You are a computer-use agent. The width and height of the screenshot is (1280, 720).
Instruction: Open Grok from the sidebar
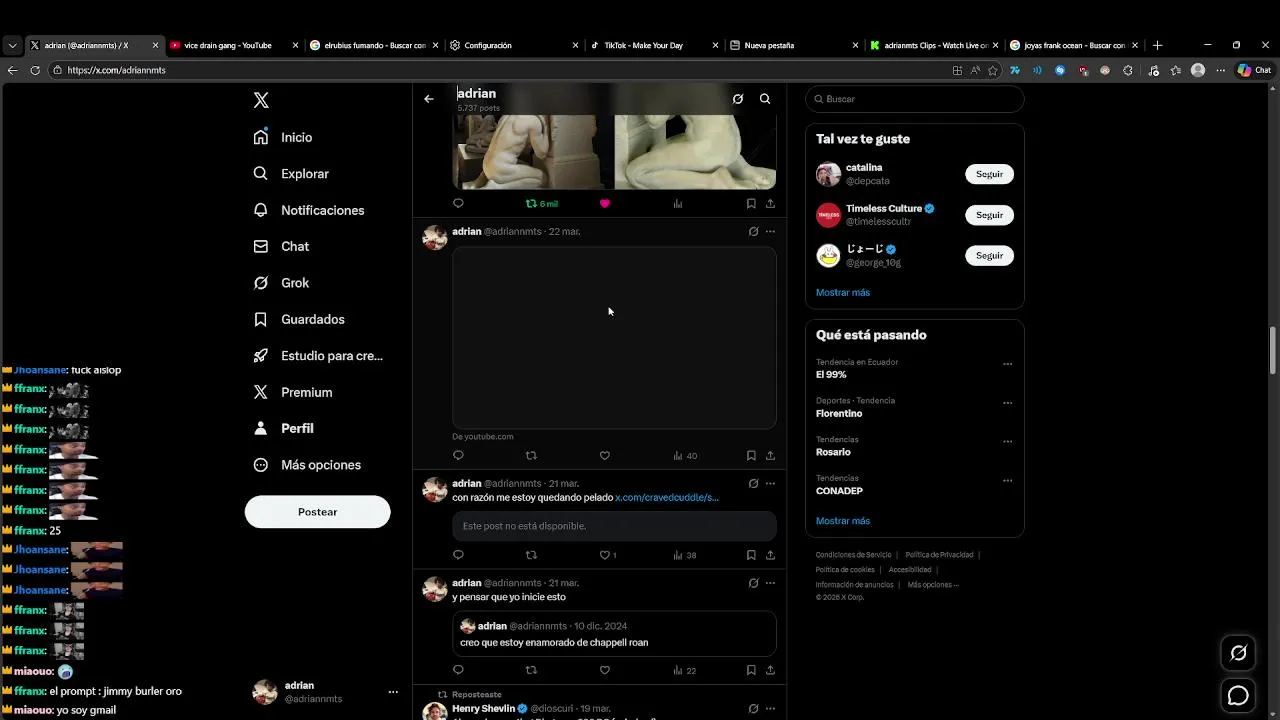coord(281,283)
